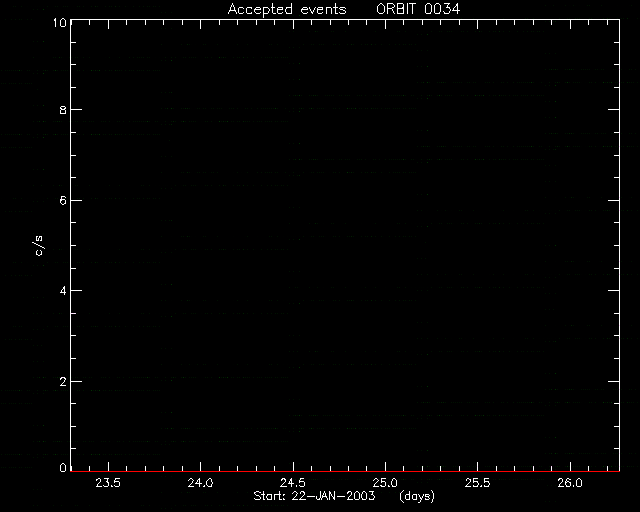The width and height of the screenshot is (640, 512).
Task: Click the x-axis tick label 26.0
Action: [x=570, y=483]
